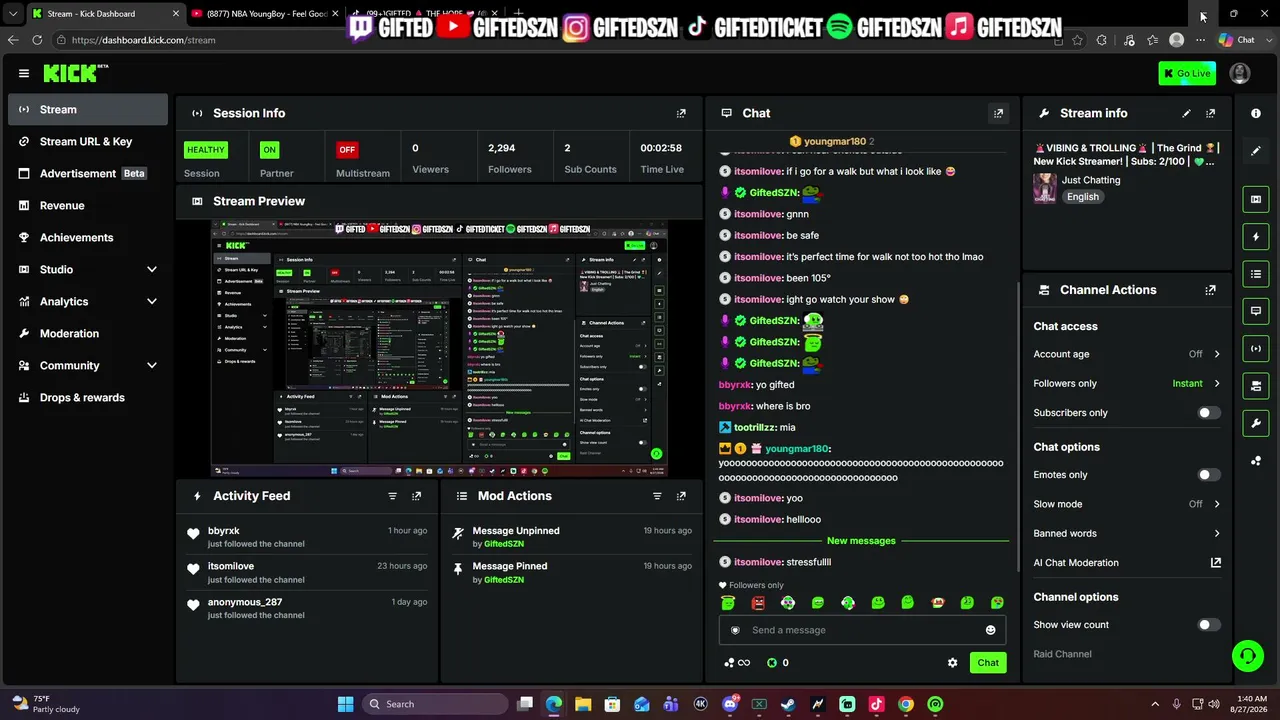Toggle Stream Preview widget in right sidebar
The width and height of the screenshot is (1280, 720).
(1256, 199)
